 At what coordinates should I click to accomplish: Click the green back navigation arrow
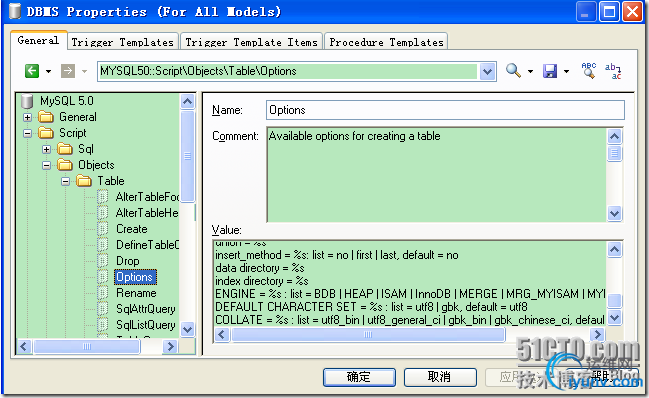click(32, 71)
